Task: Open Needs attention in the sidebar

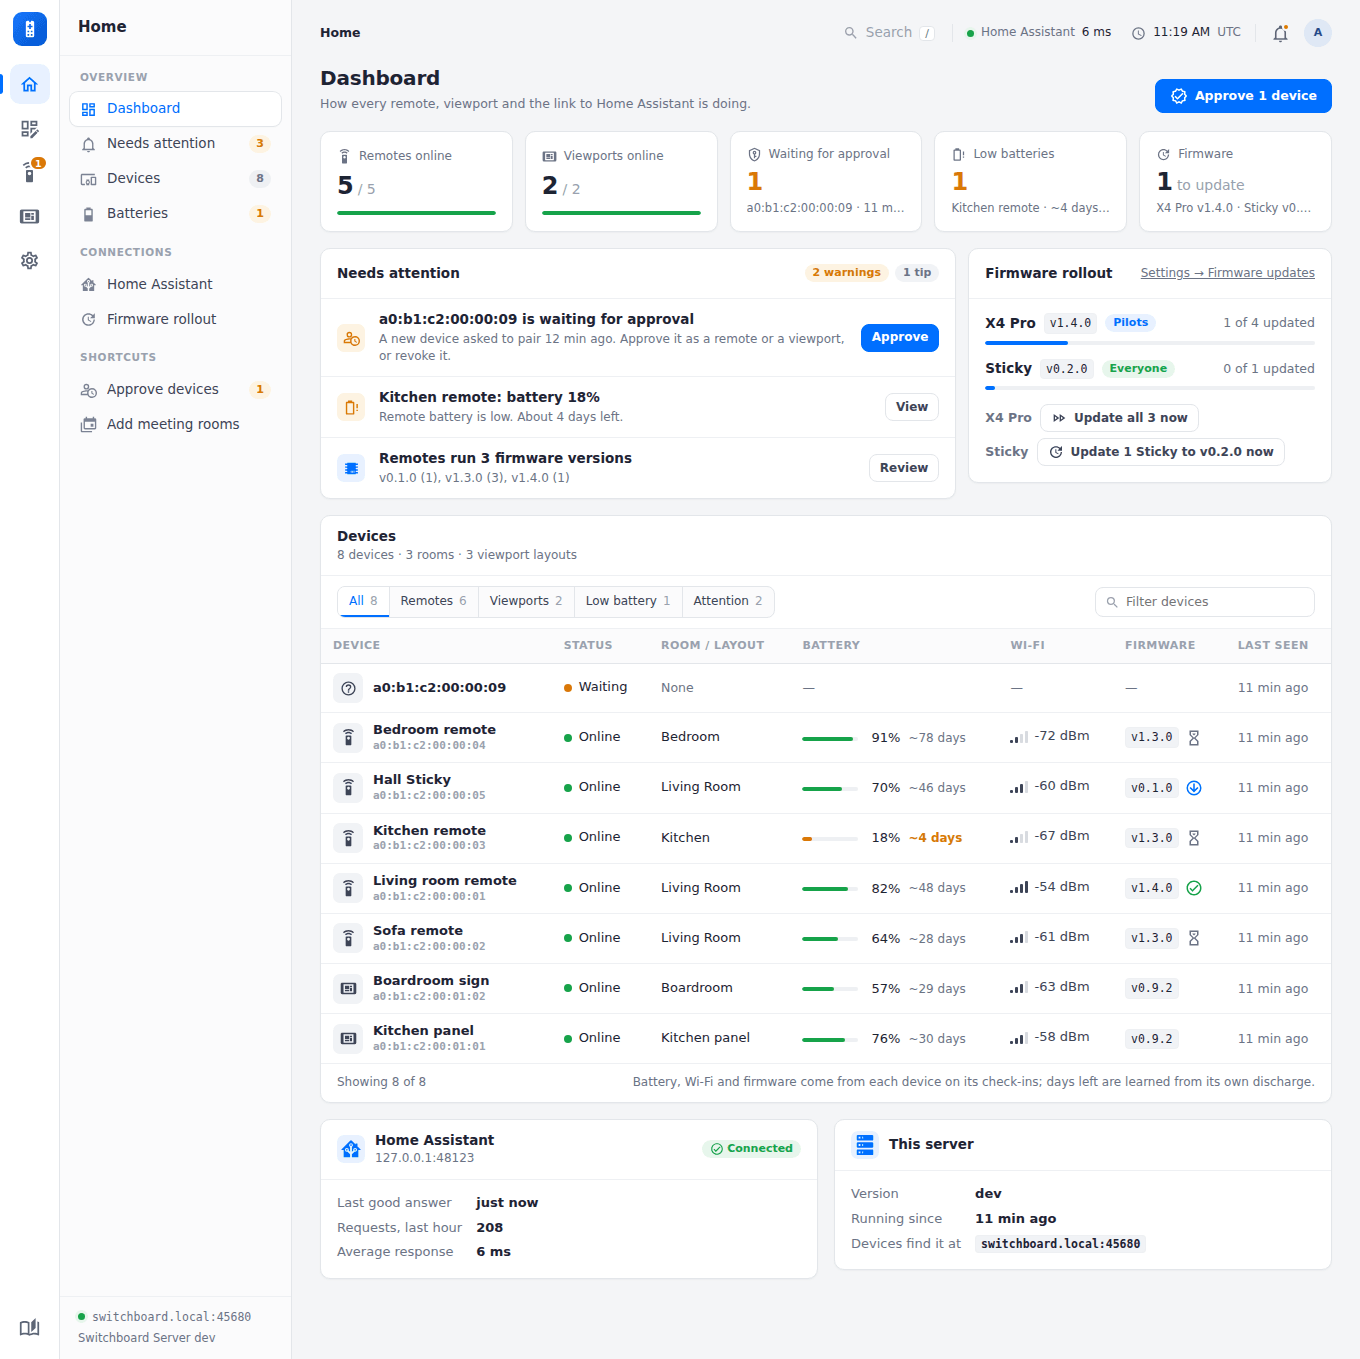Action: [175, 144]
